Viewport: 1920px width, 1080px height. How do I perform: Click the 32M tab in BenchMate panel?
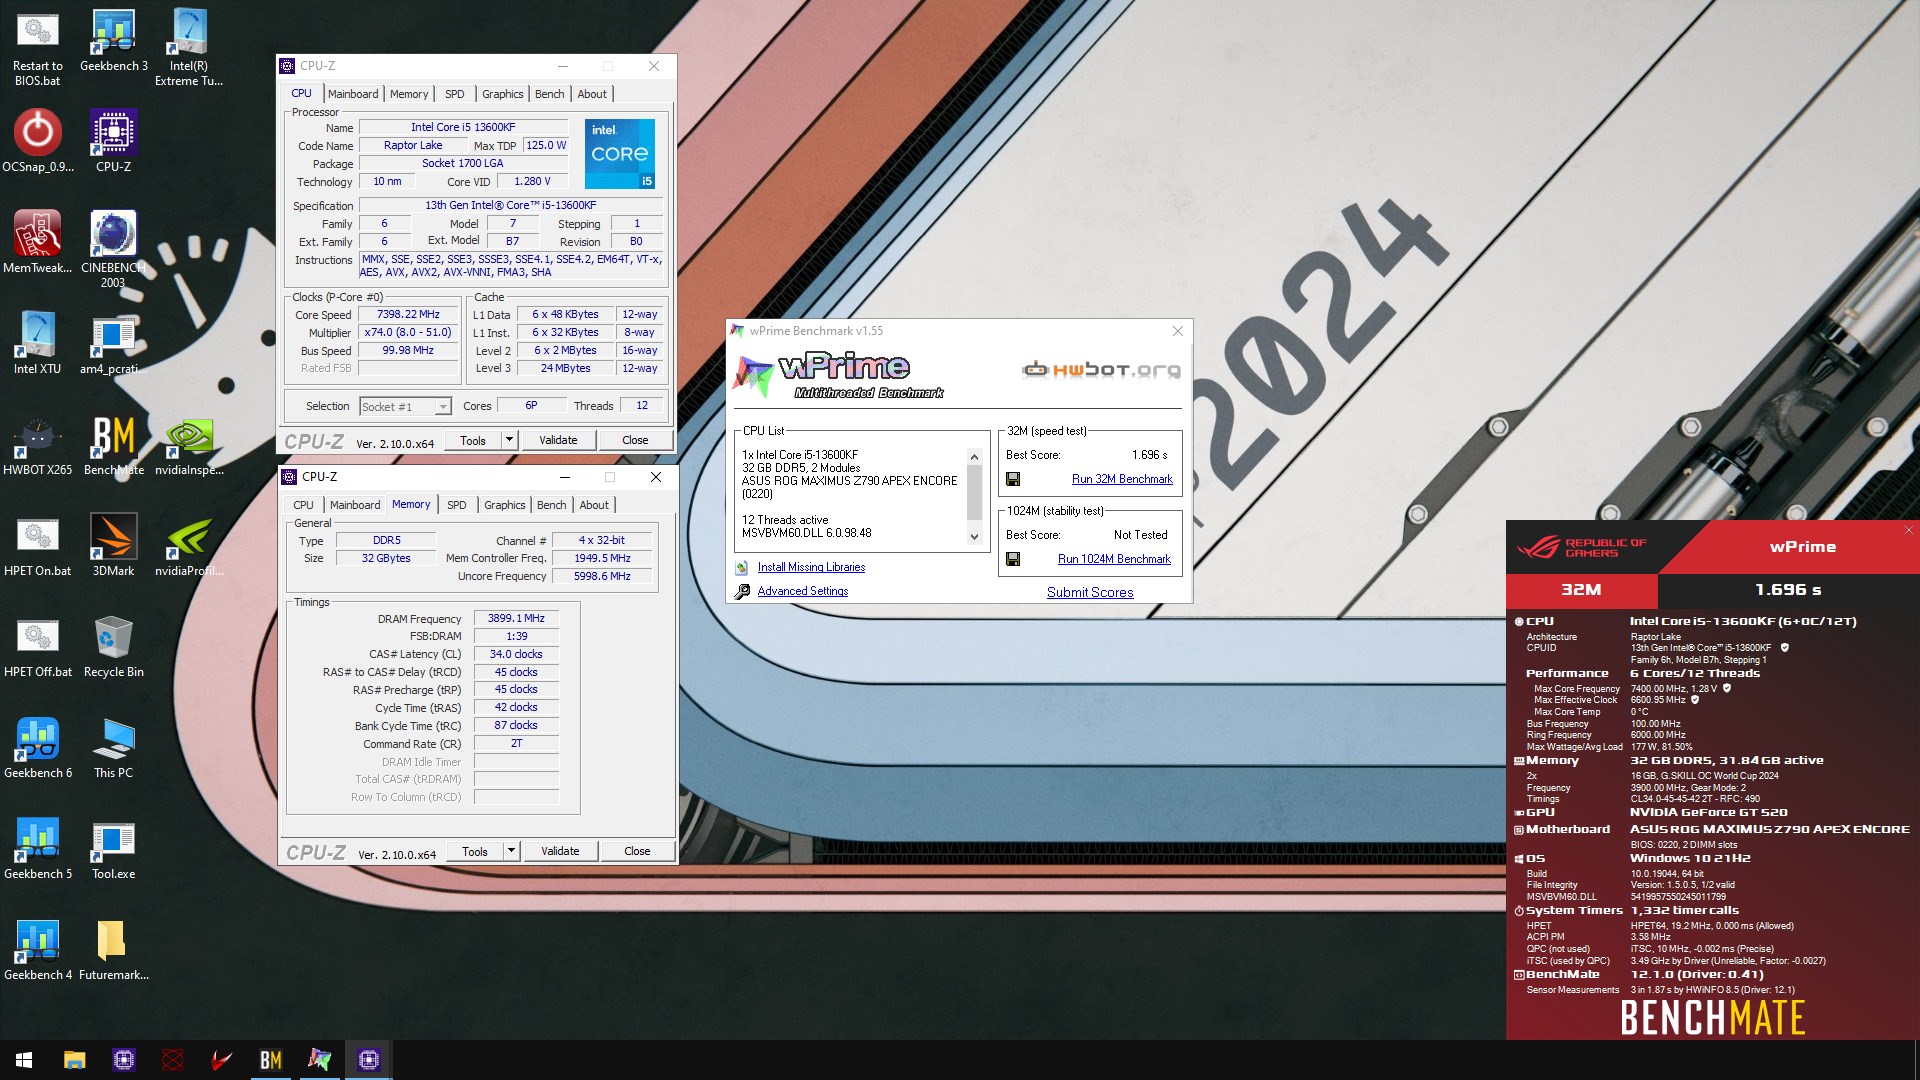click(x=1581, y=590)
